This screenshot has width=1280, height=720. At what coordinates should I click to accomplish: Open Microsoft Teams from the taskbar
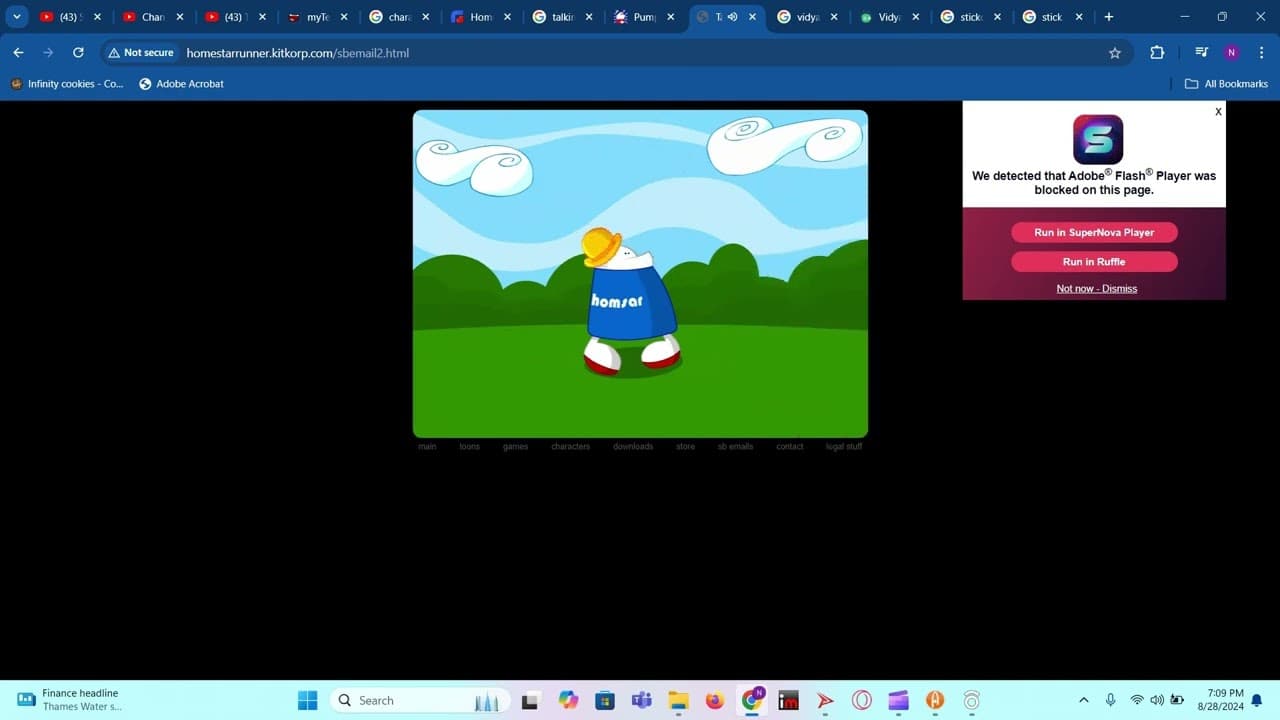pyautogui.click(x=641, y=700)
